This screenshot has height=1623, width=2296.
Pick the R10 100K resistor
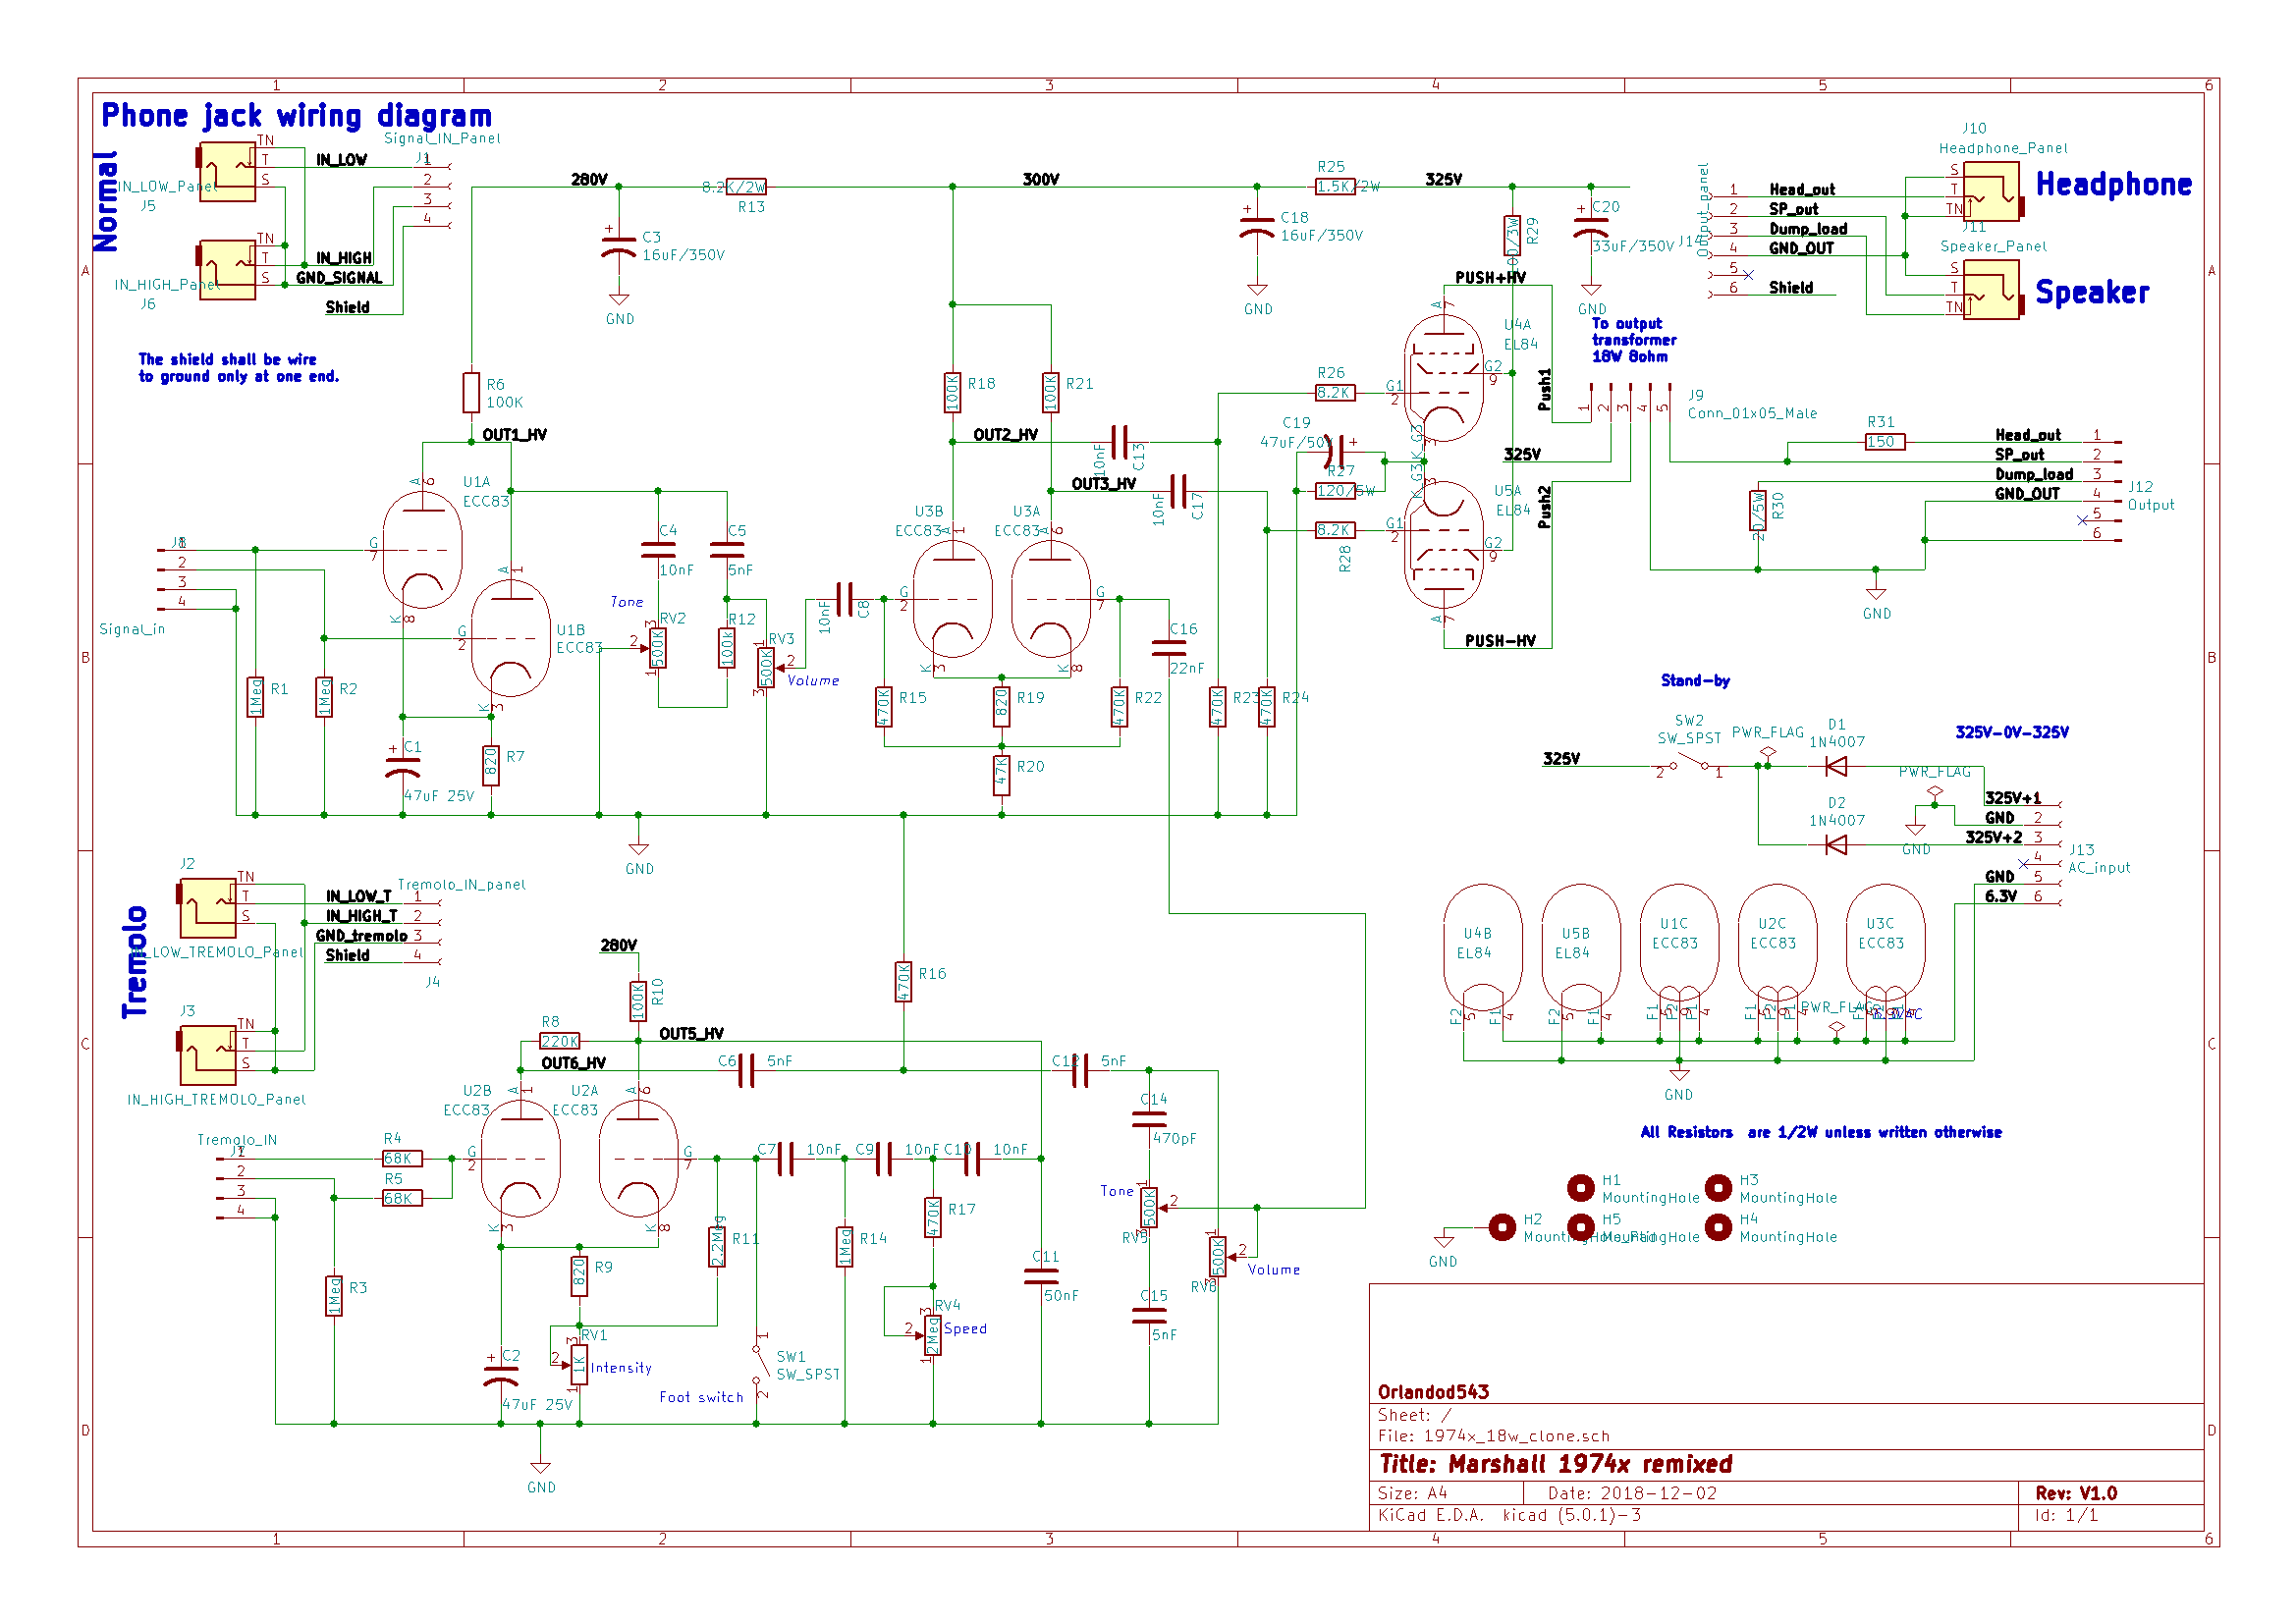click(639, 1001)
